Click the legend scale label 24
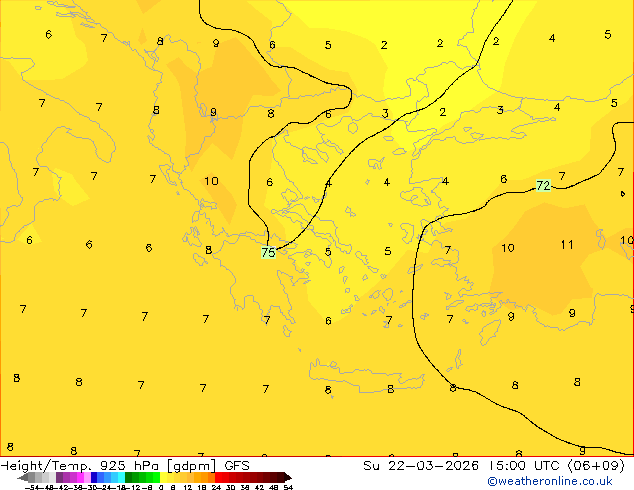The image size is (634, 490). pyautogui.click(x=216, y=487)
